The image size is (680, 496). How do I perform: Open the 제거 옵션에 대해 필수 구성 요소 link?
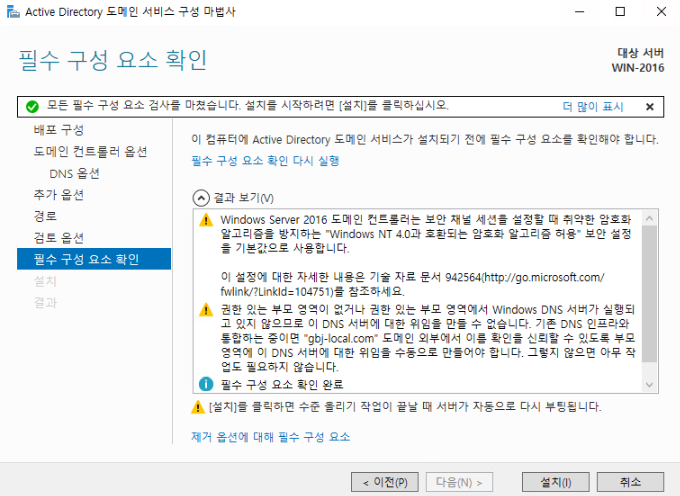pyautogui.click(x=271, y=437)
